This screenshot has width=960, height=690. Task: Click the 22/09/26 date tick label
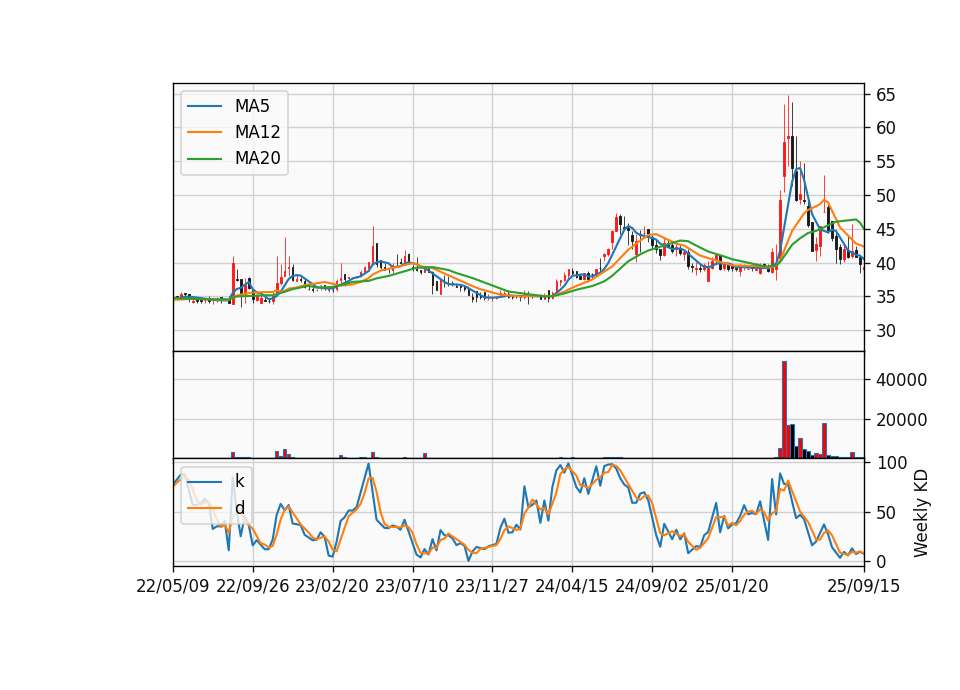tap(253, 586)
